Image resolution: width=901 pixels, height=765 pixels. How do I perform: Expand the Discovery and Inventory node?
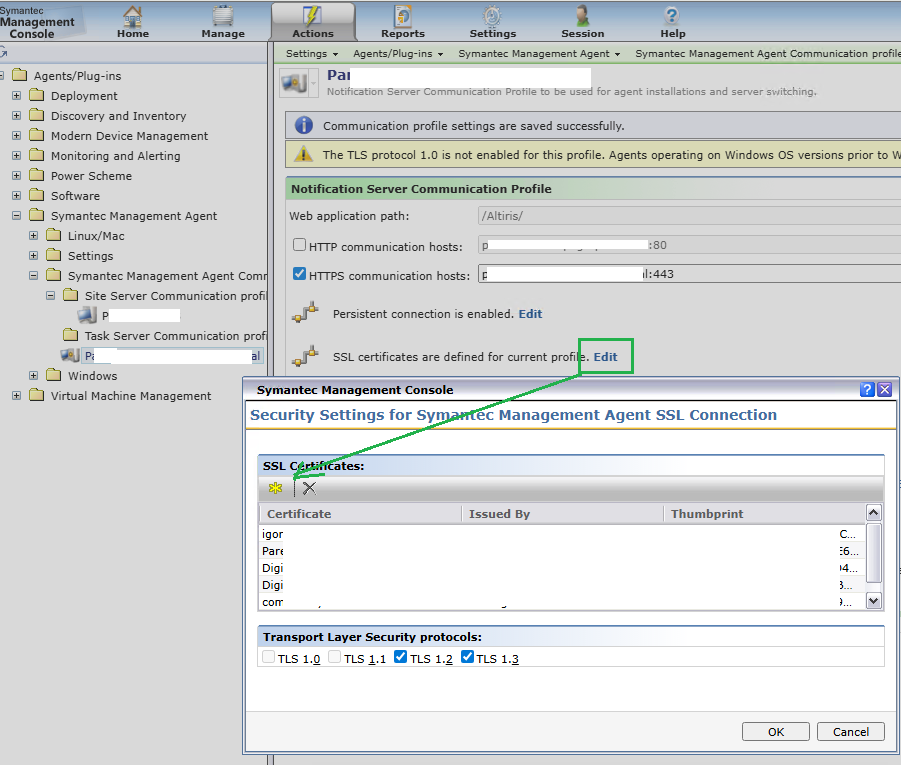pos(17,116)
